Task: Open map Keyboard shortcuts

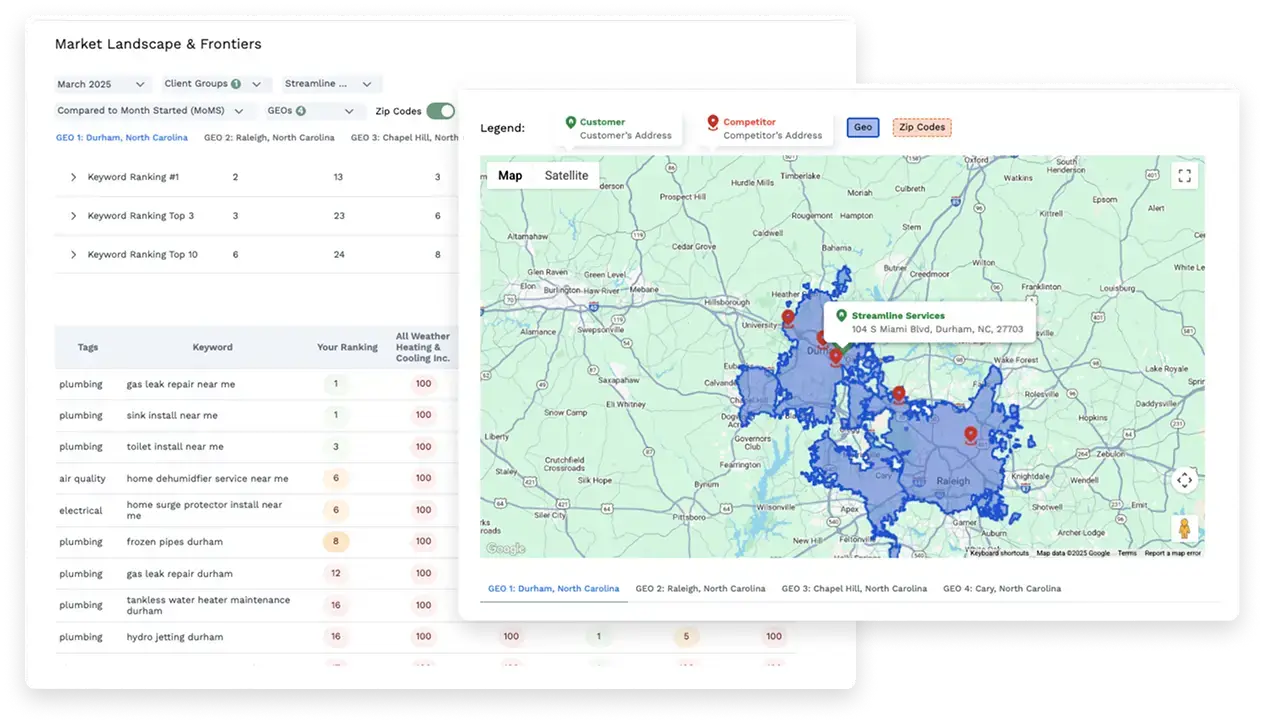Action: pos(999,553)
